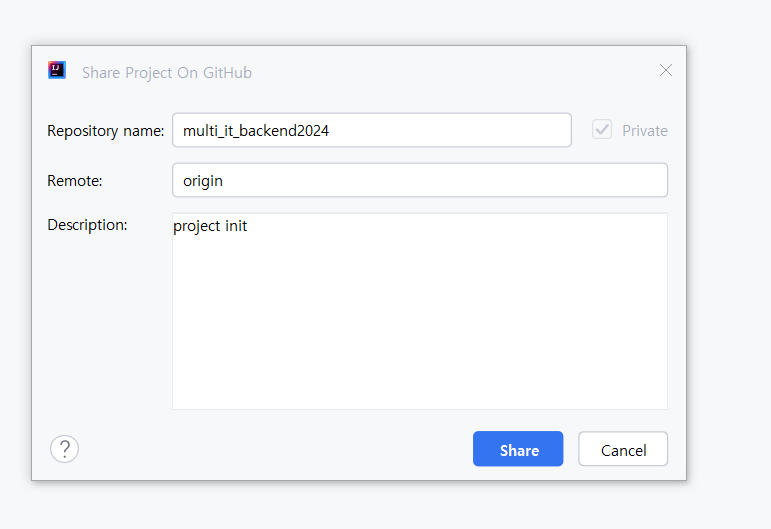Click the empty space after "origin" in Remote field

(443, 180)
